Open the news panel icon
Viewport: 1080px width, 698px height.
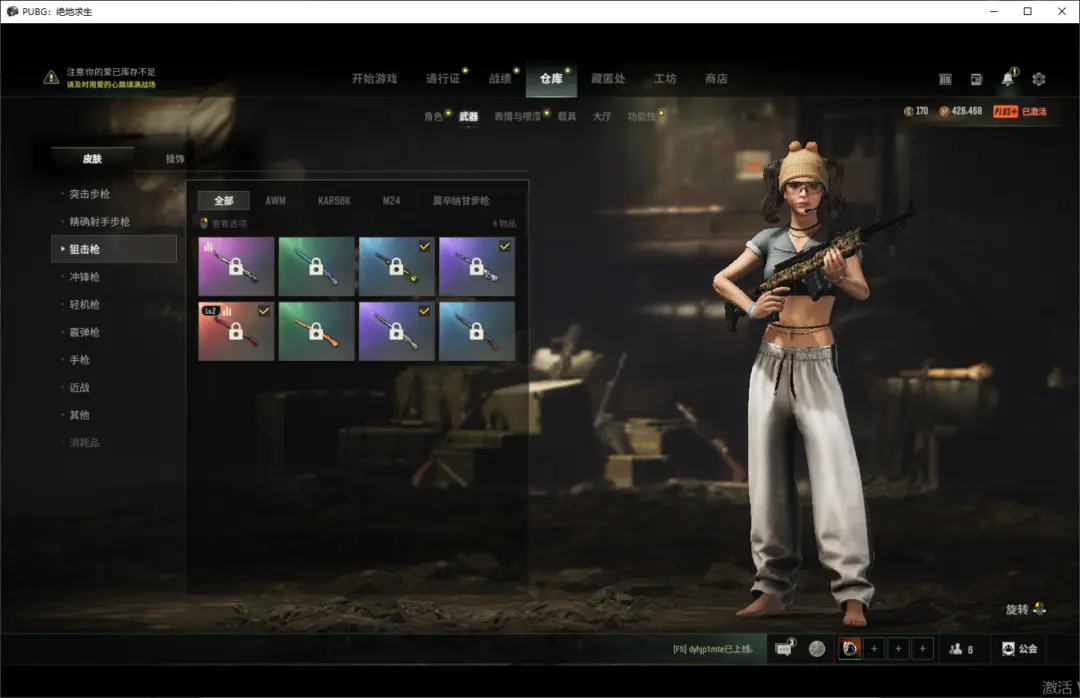point(977,79)
